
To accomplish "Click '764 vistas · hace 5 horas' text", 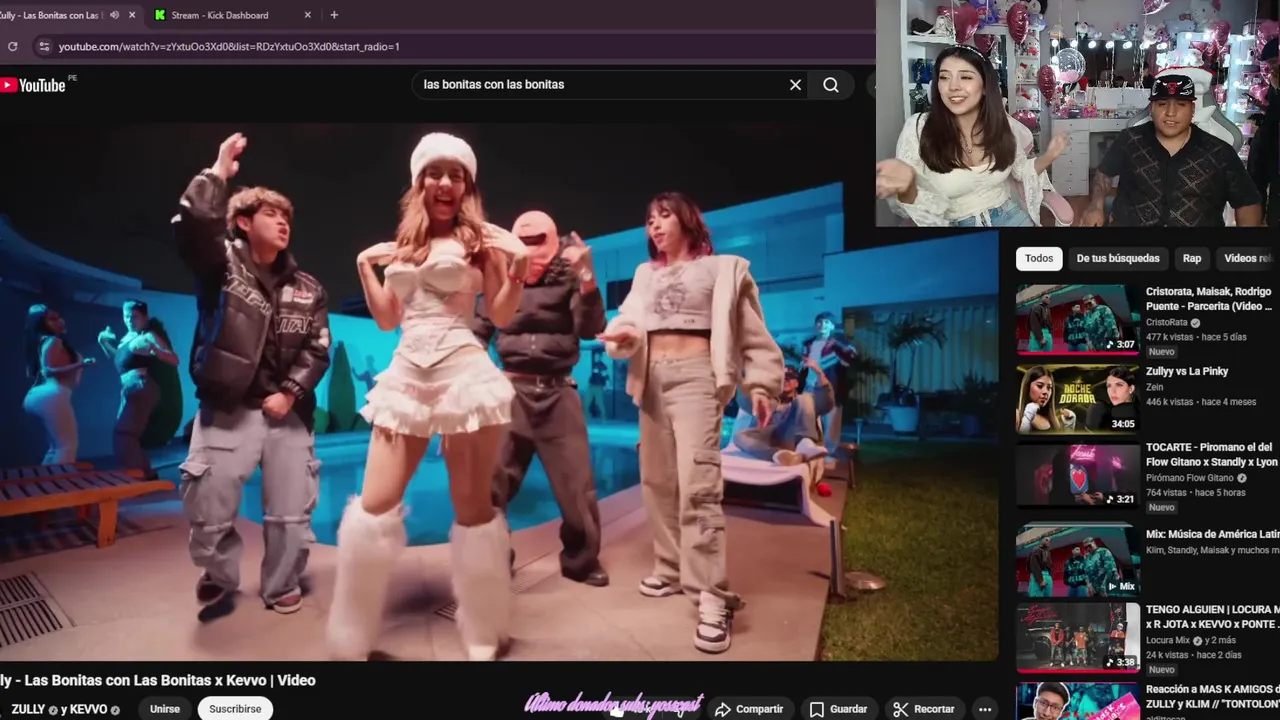I will click(1196, 492).
